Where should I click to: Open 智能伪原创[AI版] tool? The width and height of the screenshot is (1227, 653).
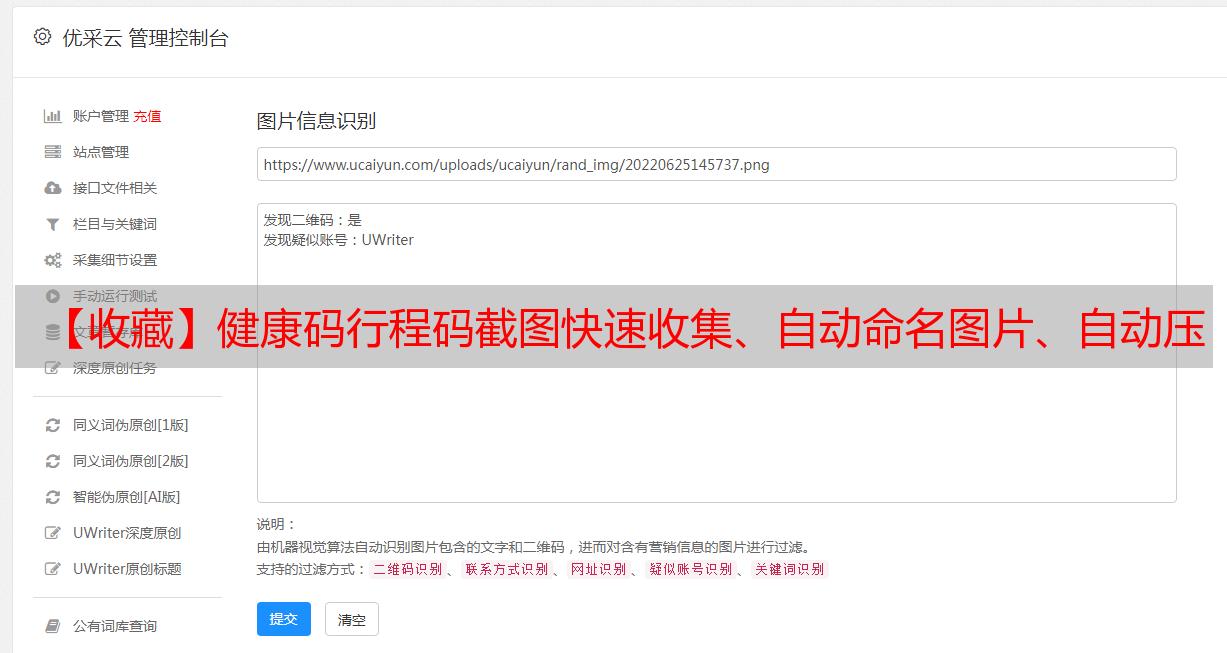coord(127,497)
